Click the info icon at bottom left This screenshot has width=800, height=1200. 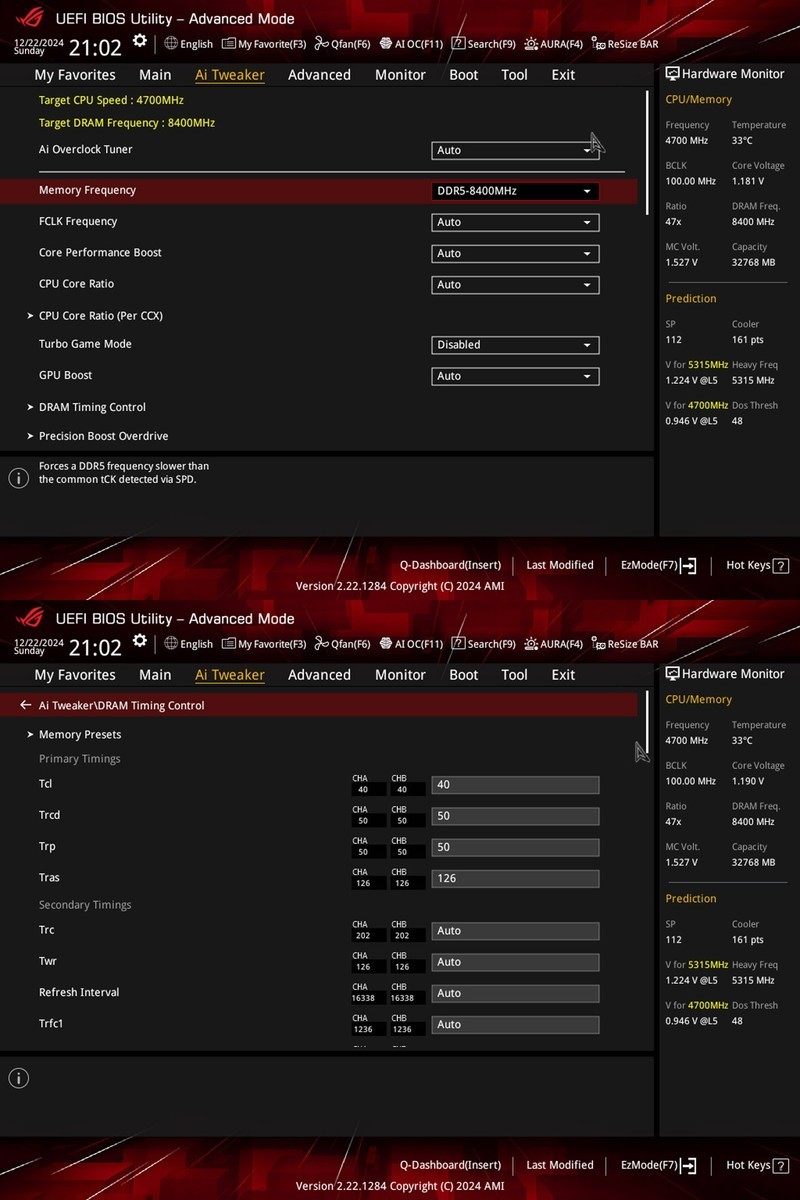click(x=17, y=1078)
